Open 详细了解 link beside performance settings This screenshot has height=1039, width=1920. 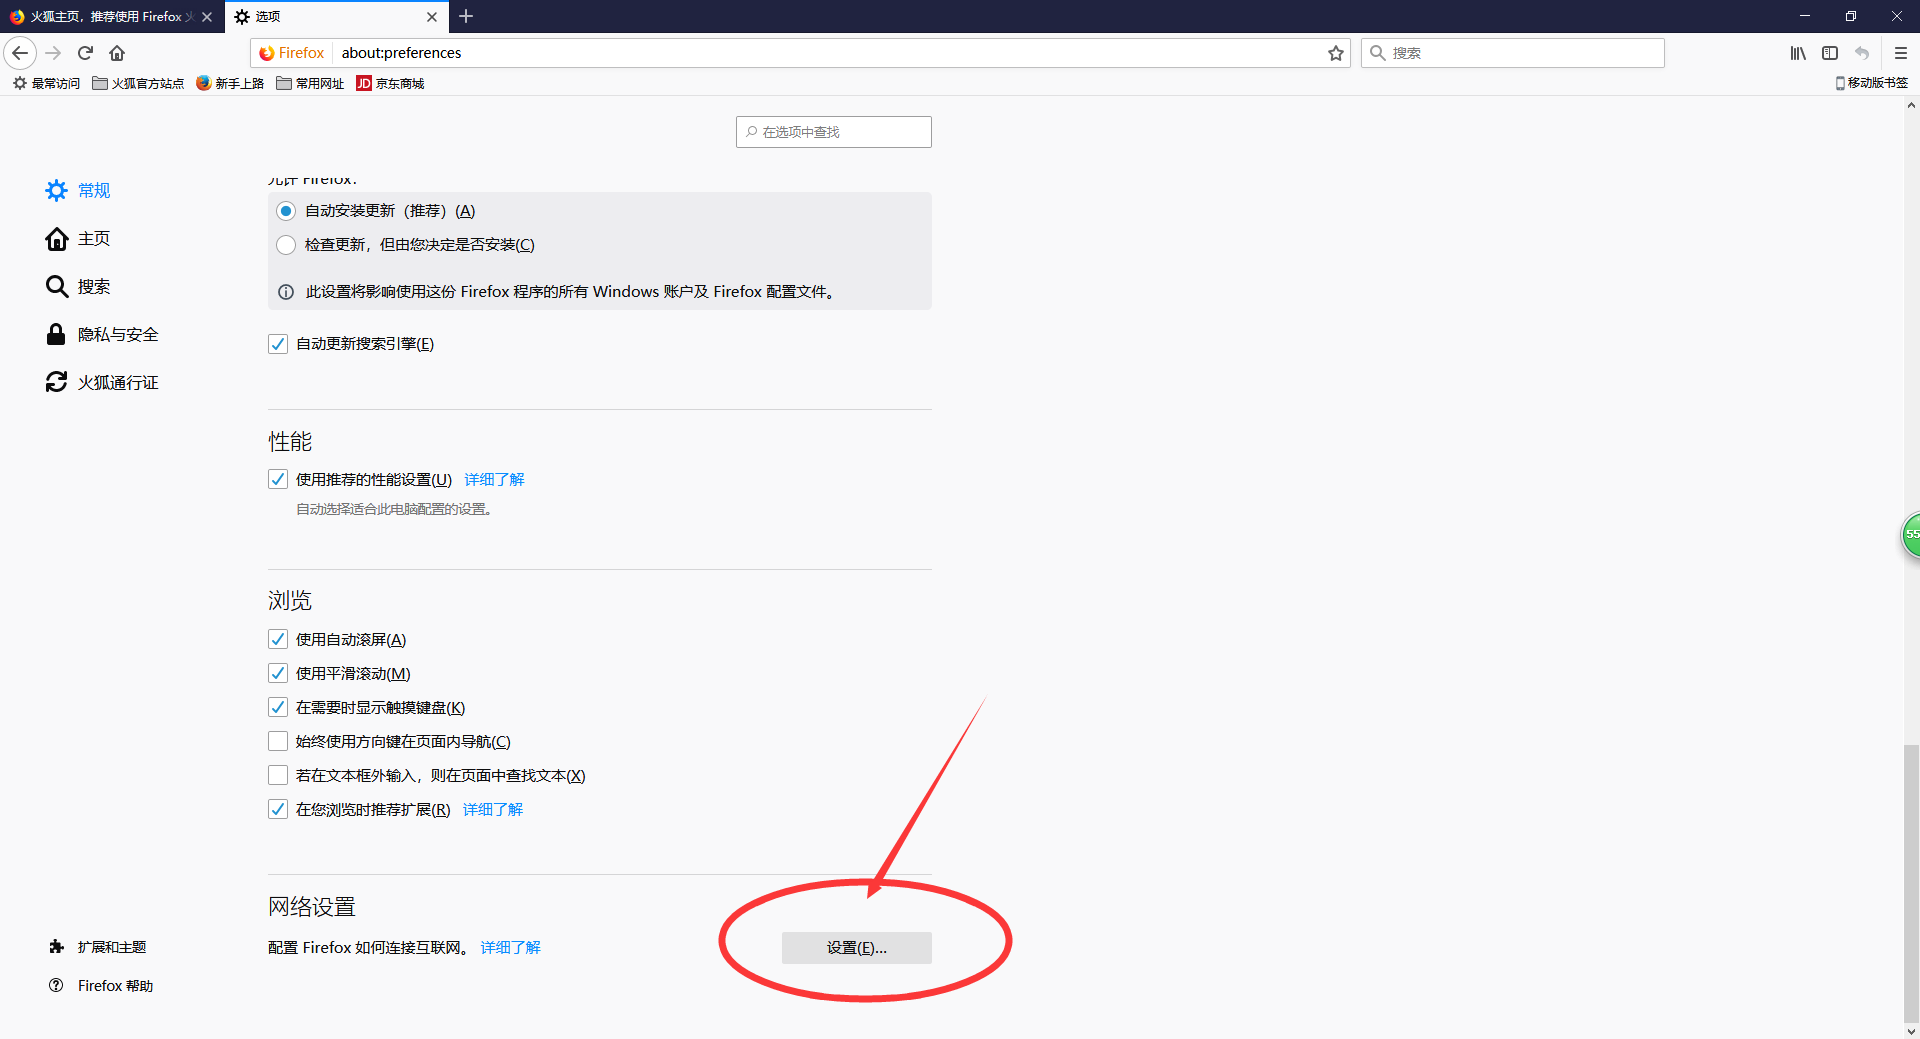(x=494, y=480)
